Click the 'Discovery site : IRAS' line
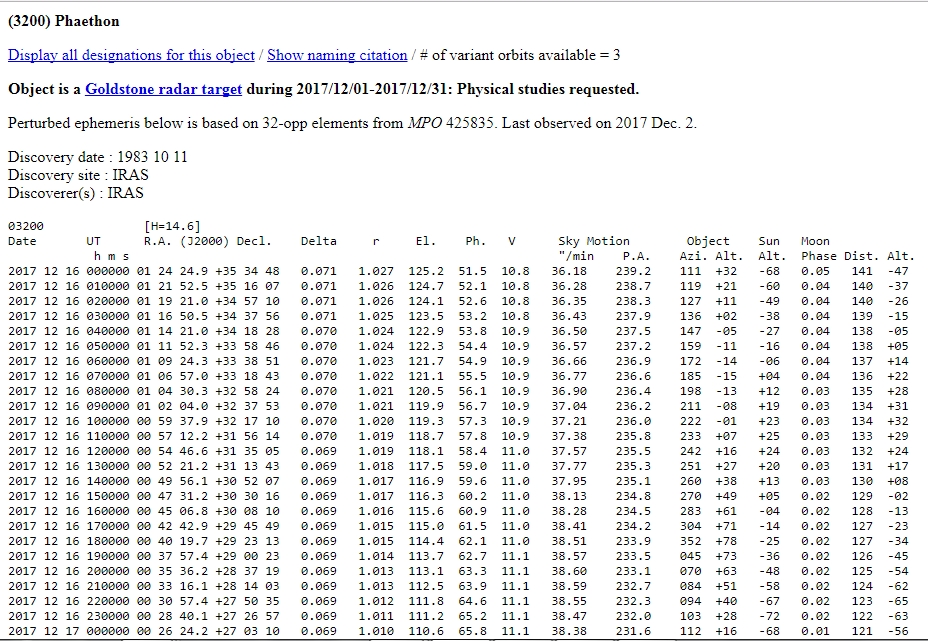The image size is (928, 641). coord(78,175)
